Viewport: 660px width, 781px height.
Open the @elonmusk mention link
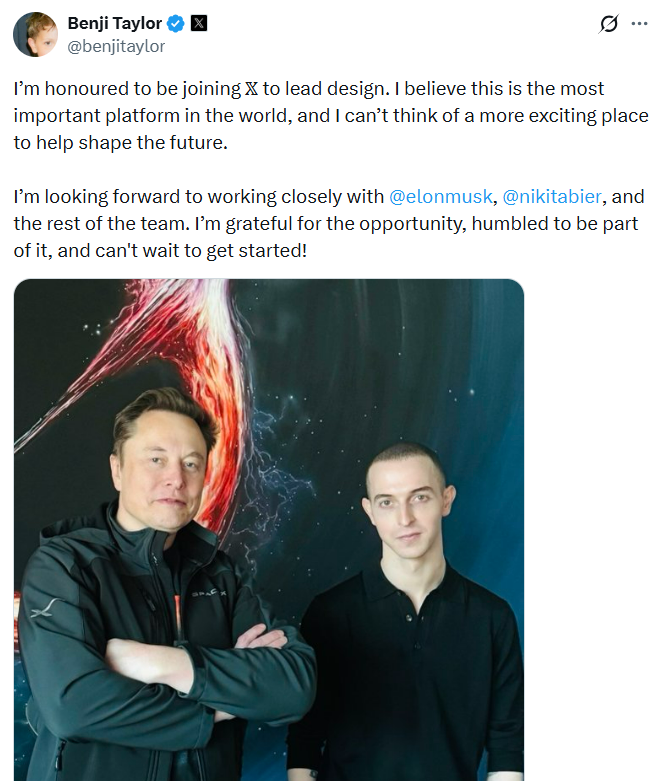pyautogui.click(x=440, y=196)
